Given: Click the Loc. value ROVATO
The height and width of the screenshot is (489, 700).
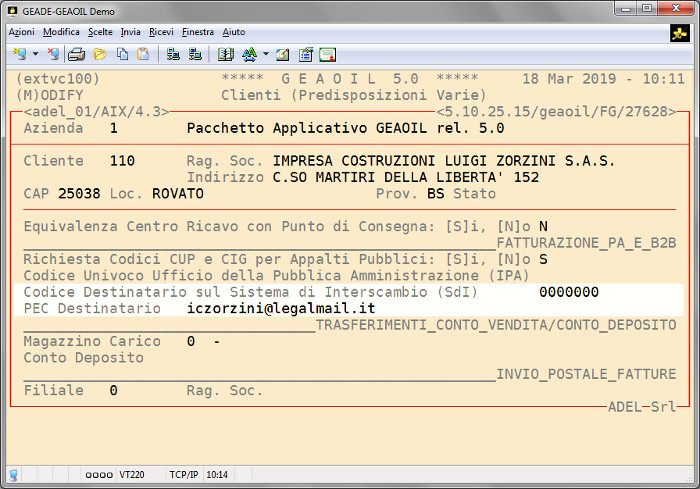Looking at the screenshot, I should [178, 194].
